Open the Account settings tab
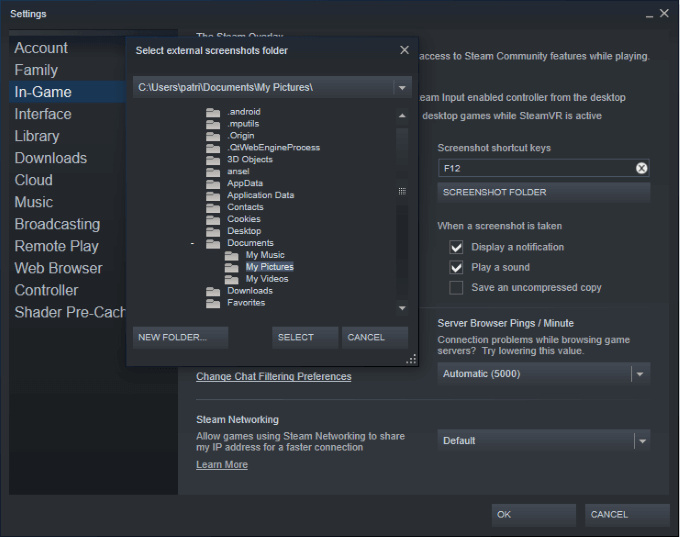 tap(41, 48)
